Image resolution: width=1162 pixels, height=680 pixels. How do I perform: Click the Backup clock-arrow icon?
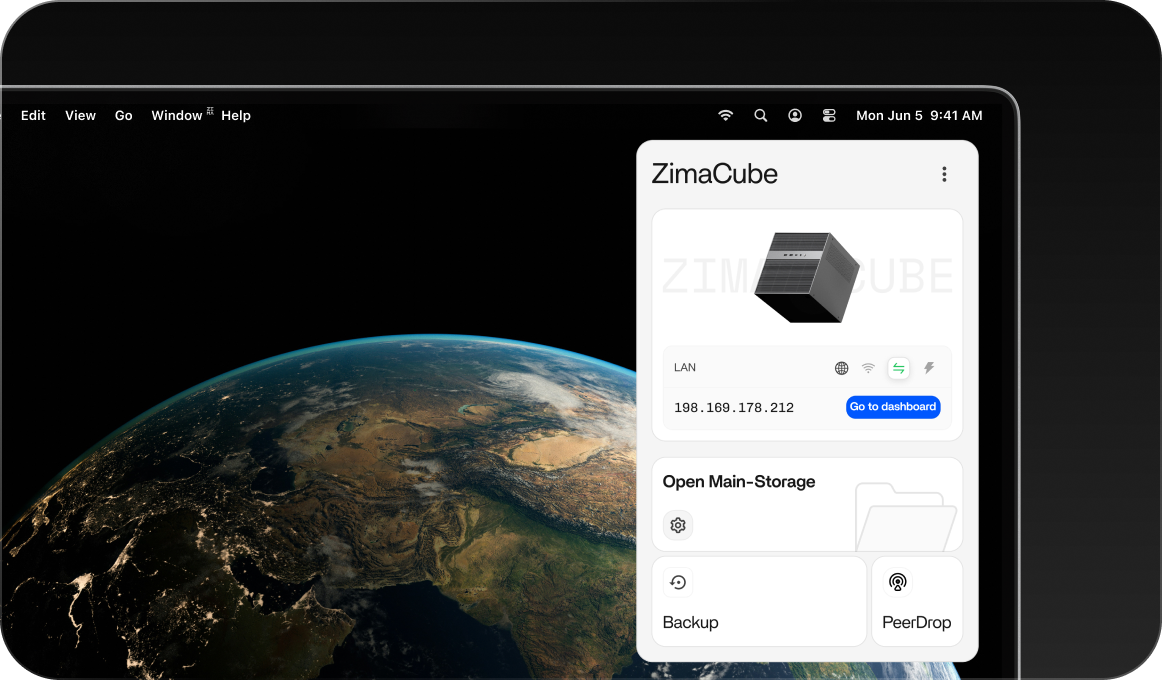click(x=677, y=582)
